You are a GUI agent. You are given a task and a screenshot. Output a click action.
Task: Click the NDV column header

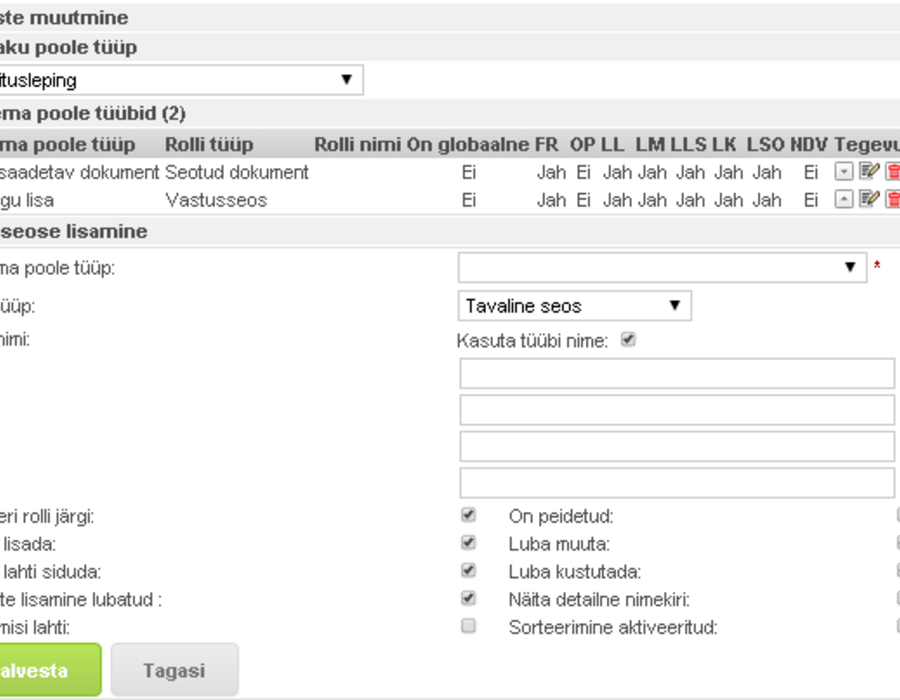[809, 144]
